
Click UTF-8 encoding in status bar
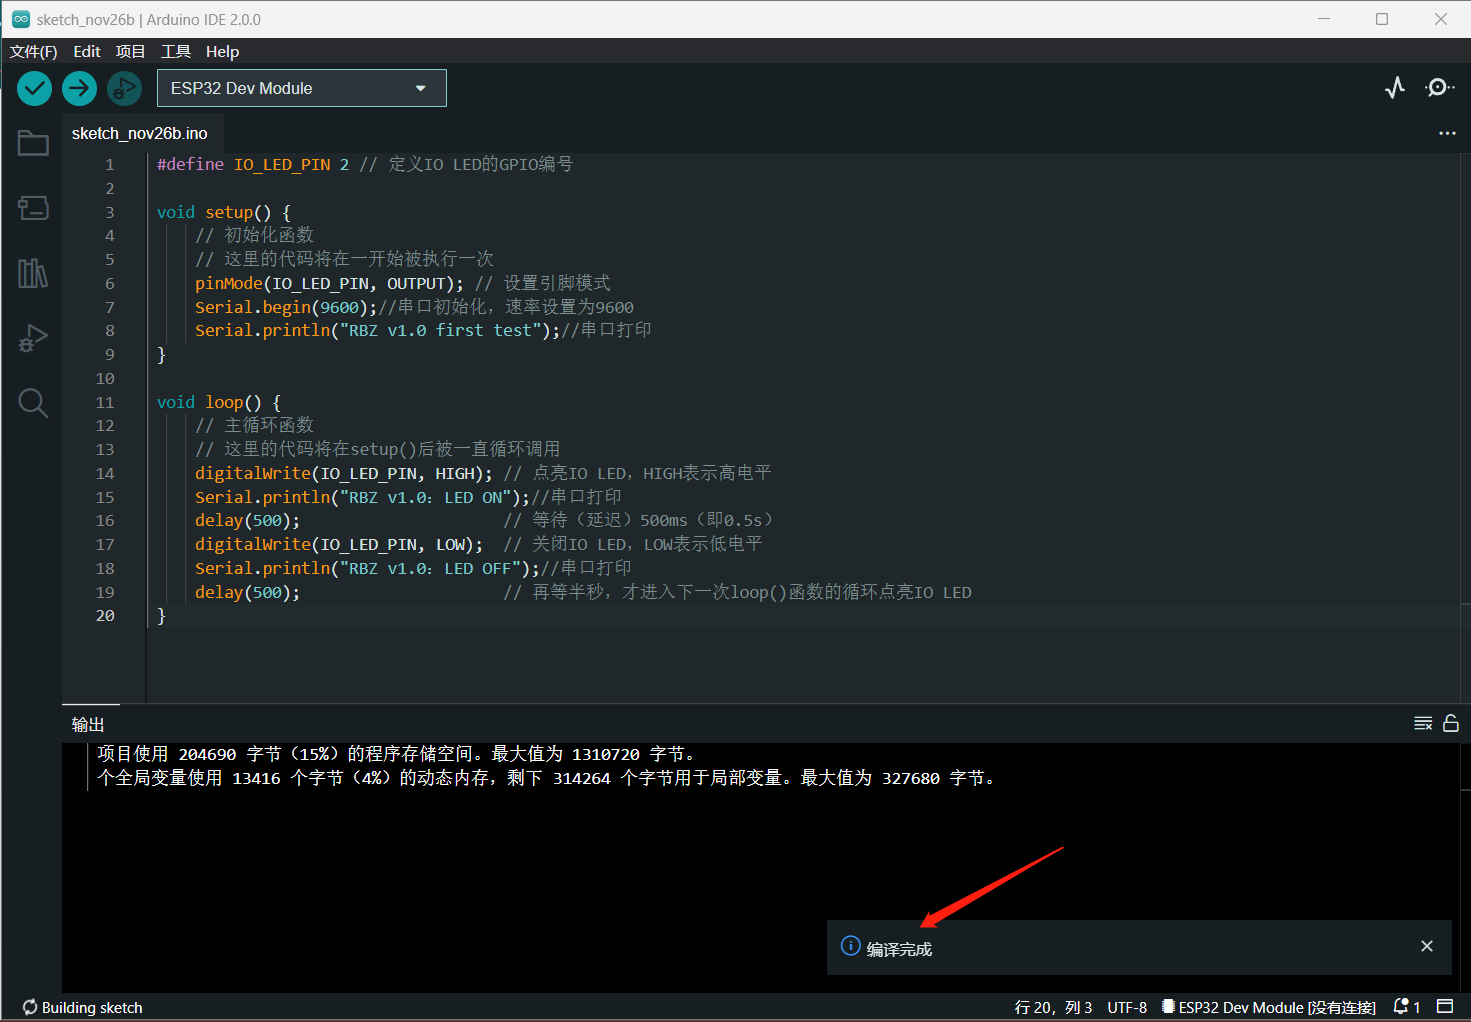pos(1127,1007)
